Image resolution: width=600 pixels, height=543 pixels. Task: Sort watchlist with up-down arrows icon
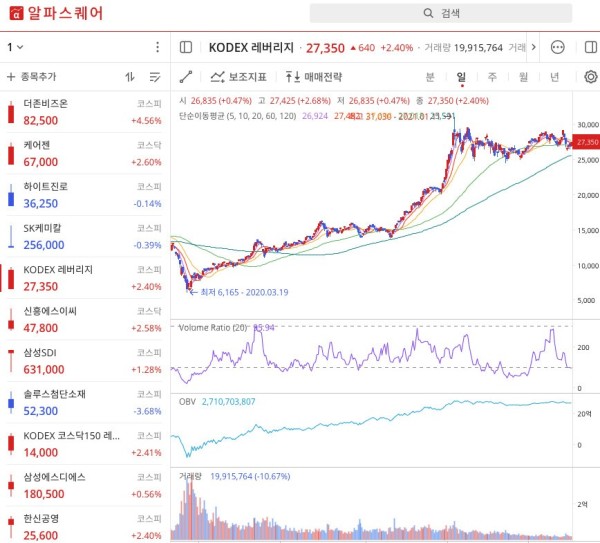click(130, 77)
